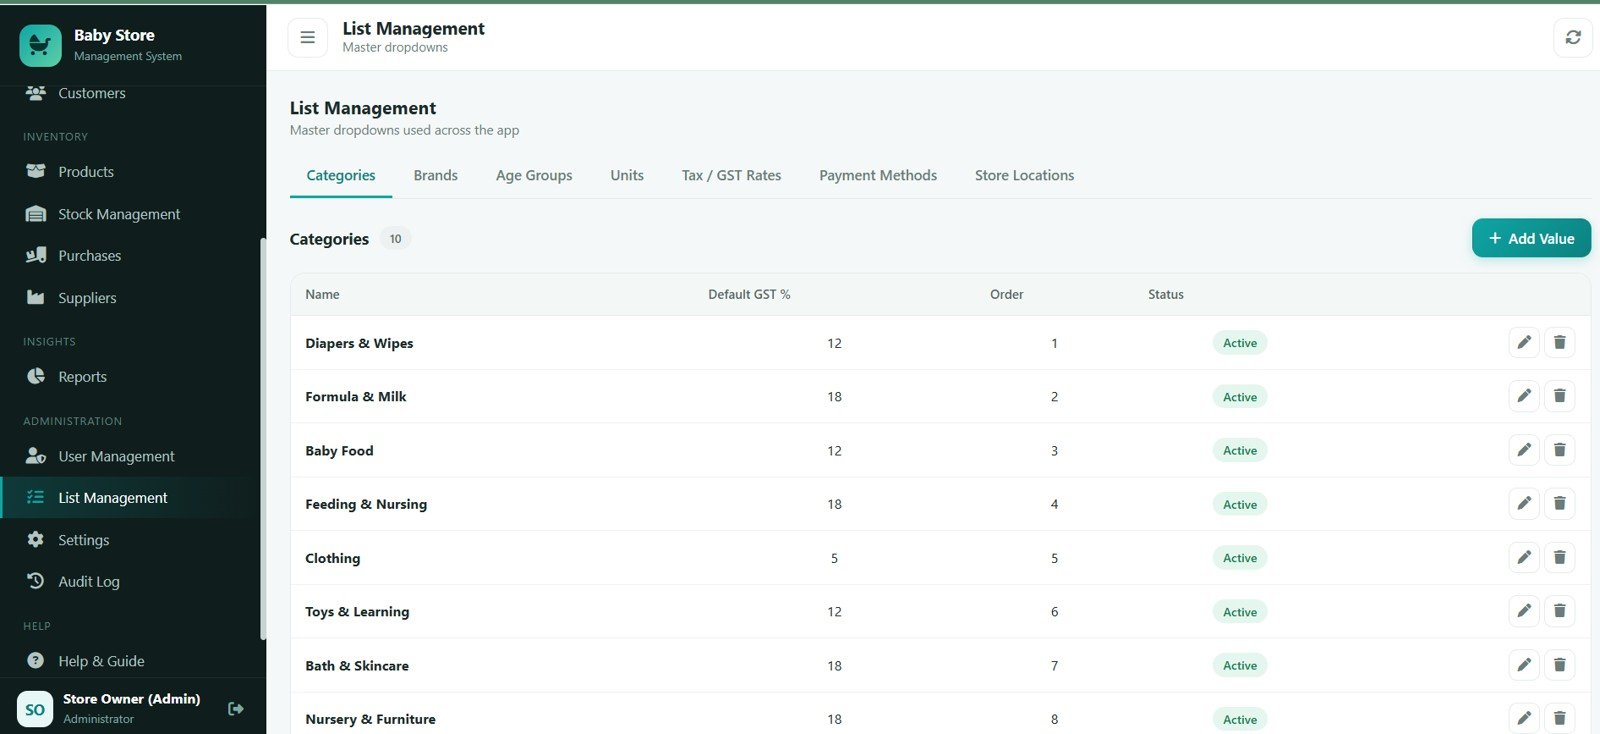Image resolution: width=1600 pixels, height=734 pixels.
Task: Click Active status badge for Bath & Skincare
Action: 1240,665
